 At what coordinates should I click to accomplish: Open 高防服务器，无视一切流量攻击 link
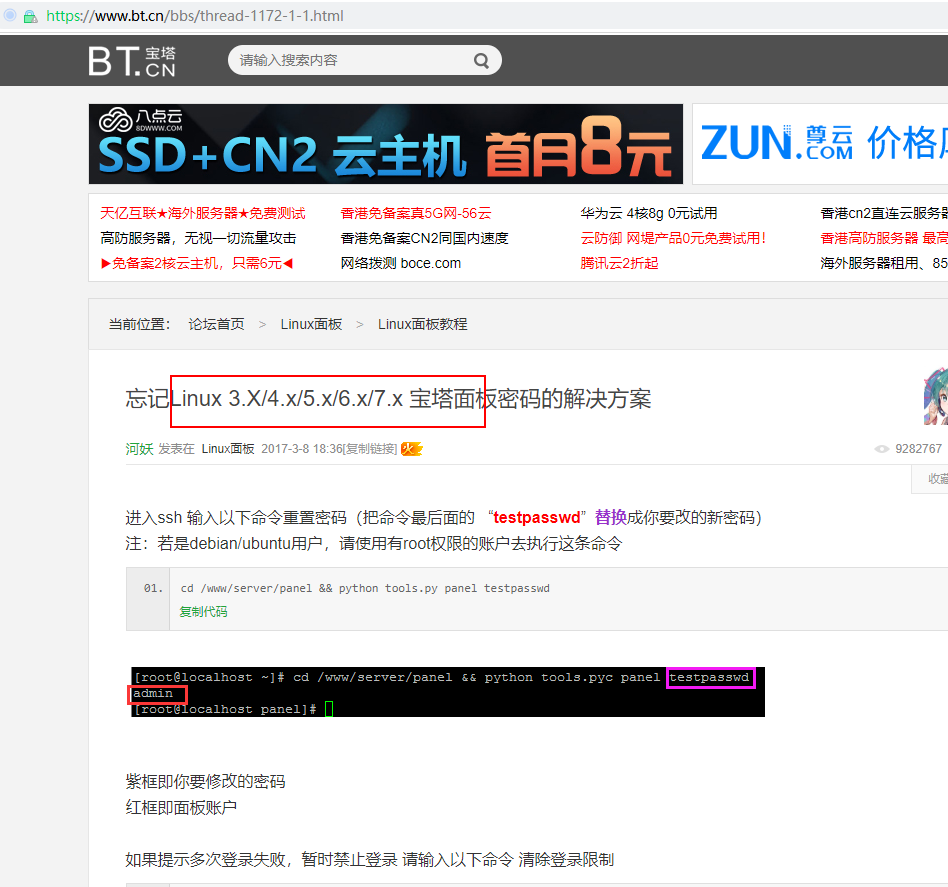198,238
